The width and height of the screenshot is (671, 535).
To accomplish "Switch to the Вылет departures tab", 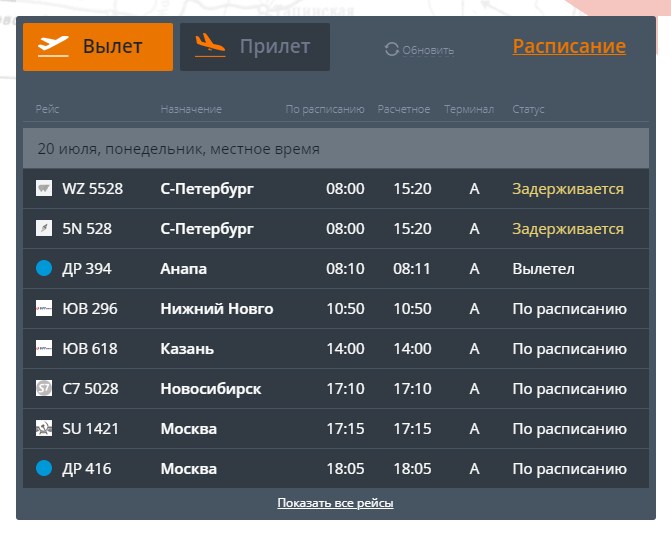I will click(x=98, y=47).
